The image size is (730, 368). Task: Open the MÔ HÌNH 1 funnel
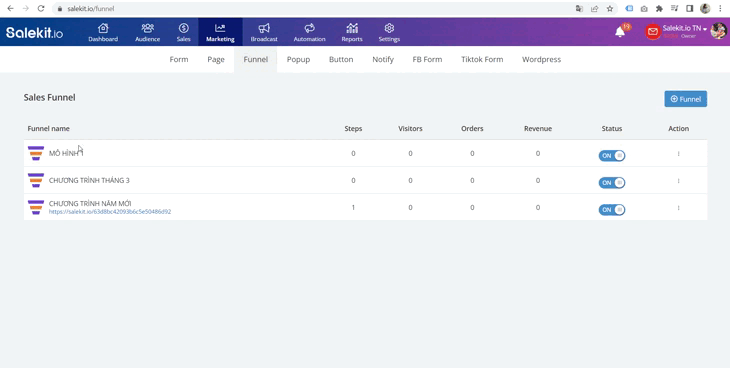pyautogui.click(x=66, y=153)
